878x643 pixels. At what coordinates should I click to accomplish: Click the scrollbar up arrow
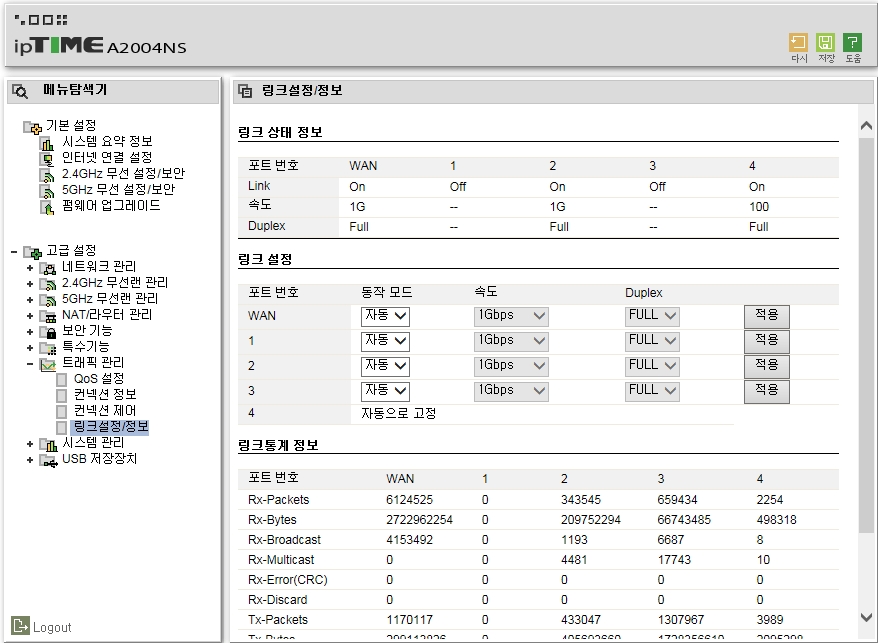coord(866,125)
